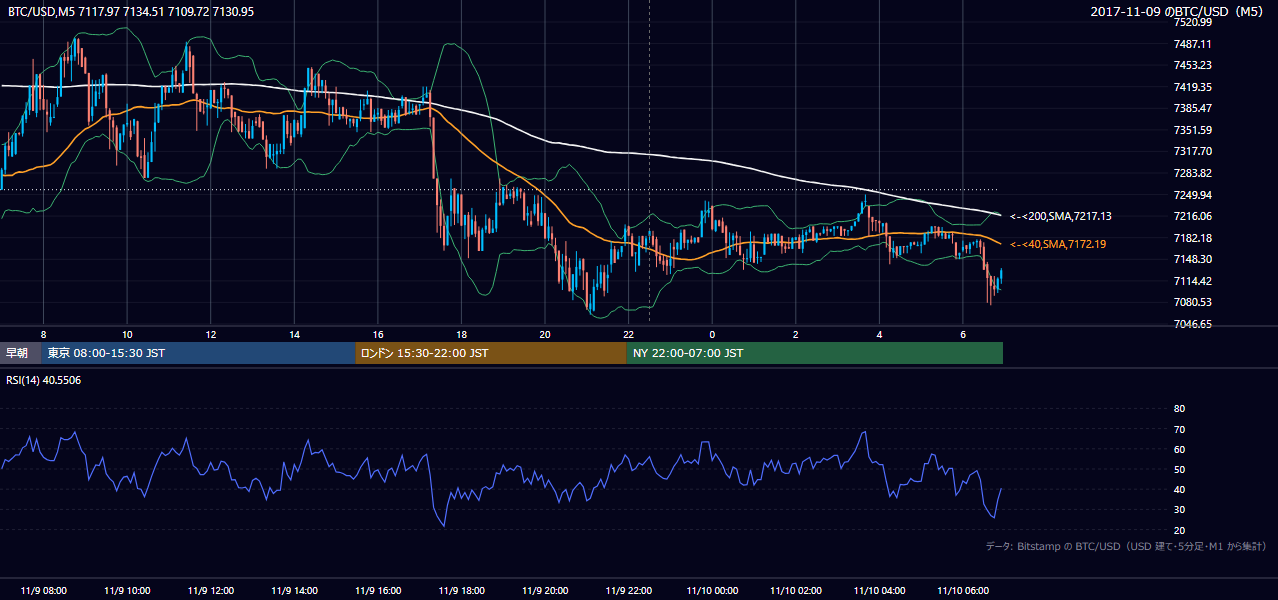
Task: Click the 7419.35 price axis value
Action: click(x=1193, y=87)
